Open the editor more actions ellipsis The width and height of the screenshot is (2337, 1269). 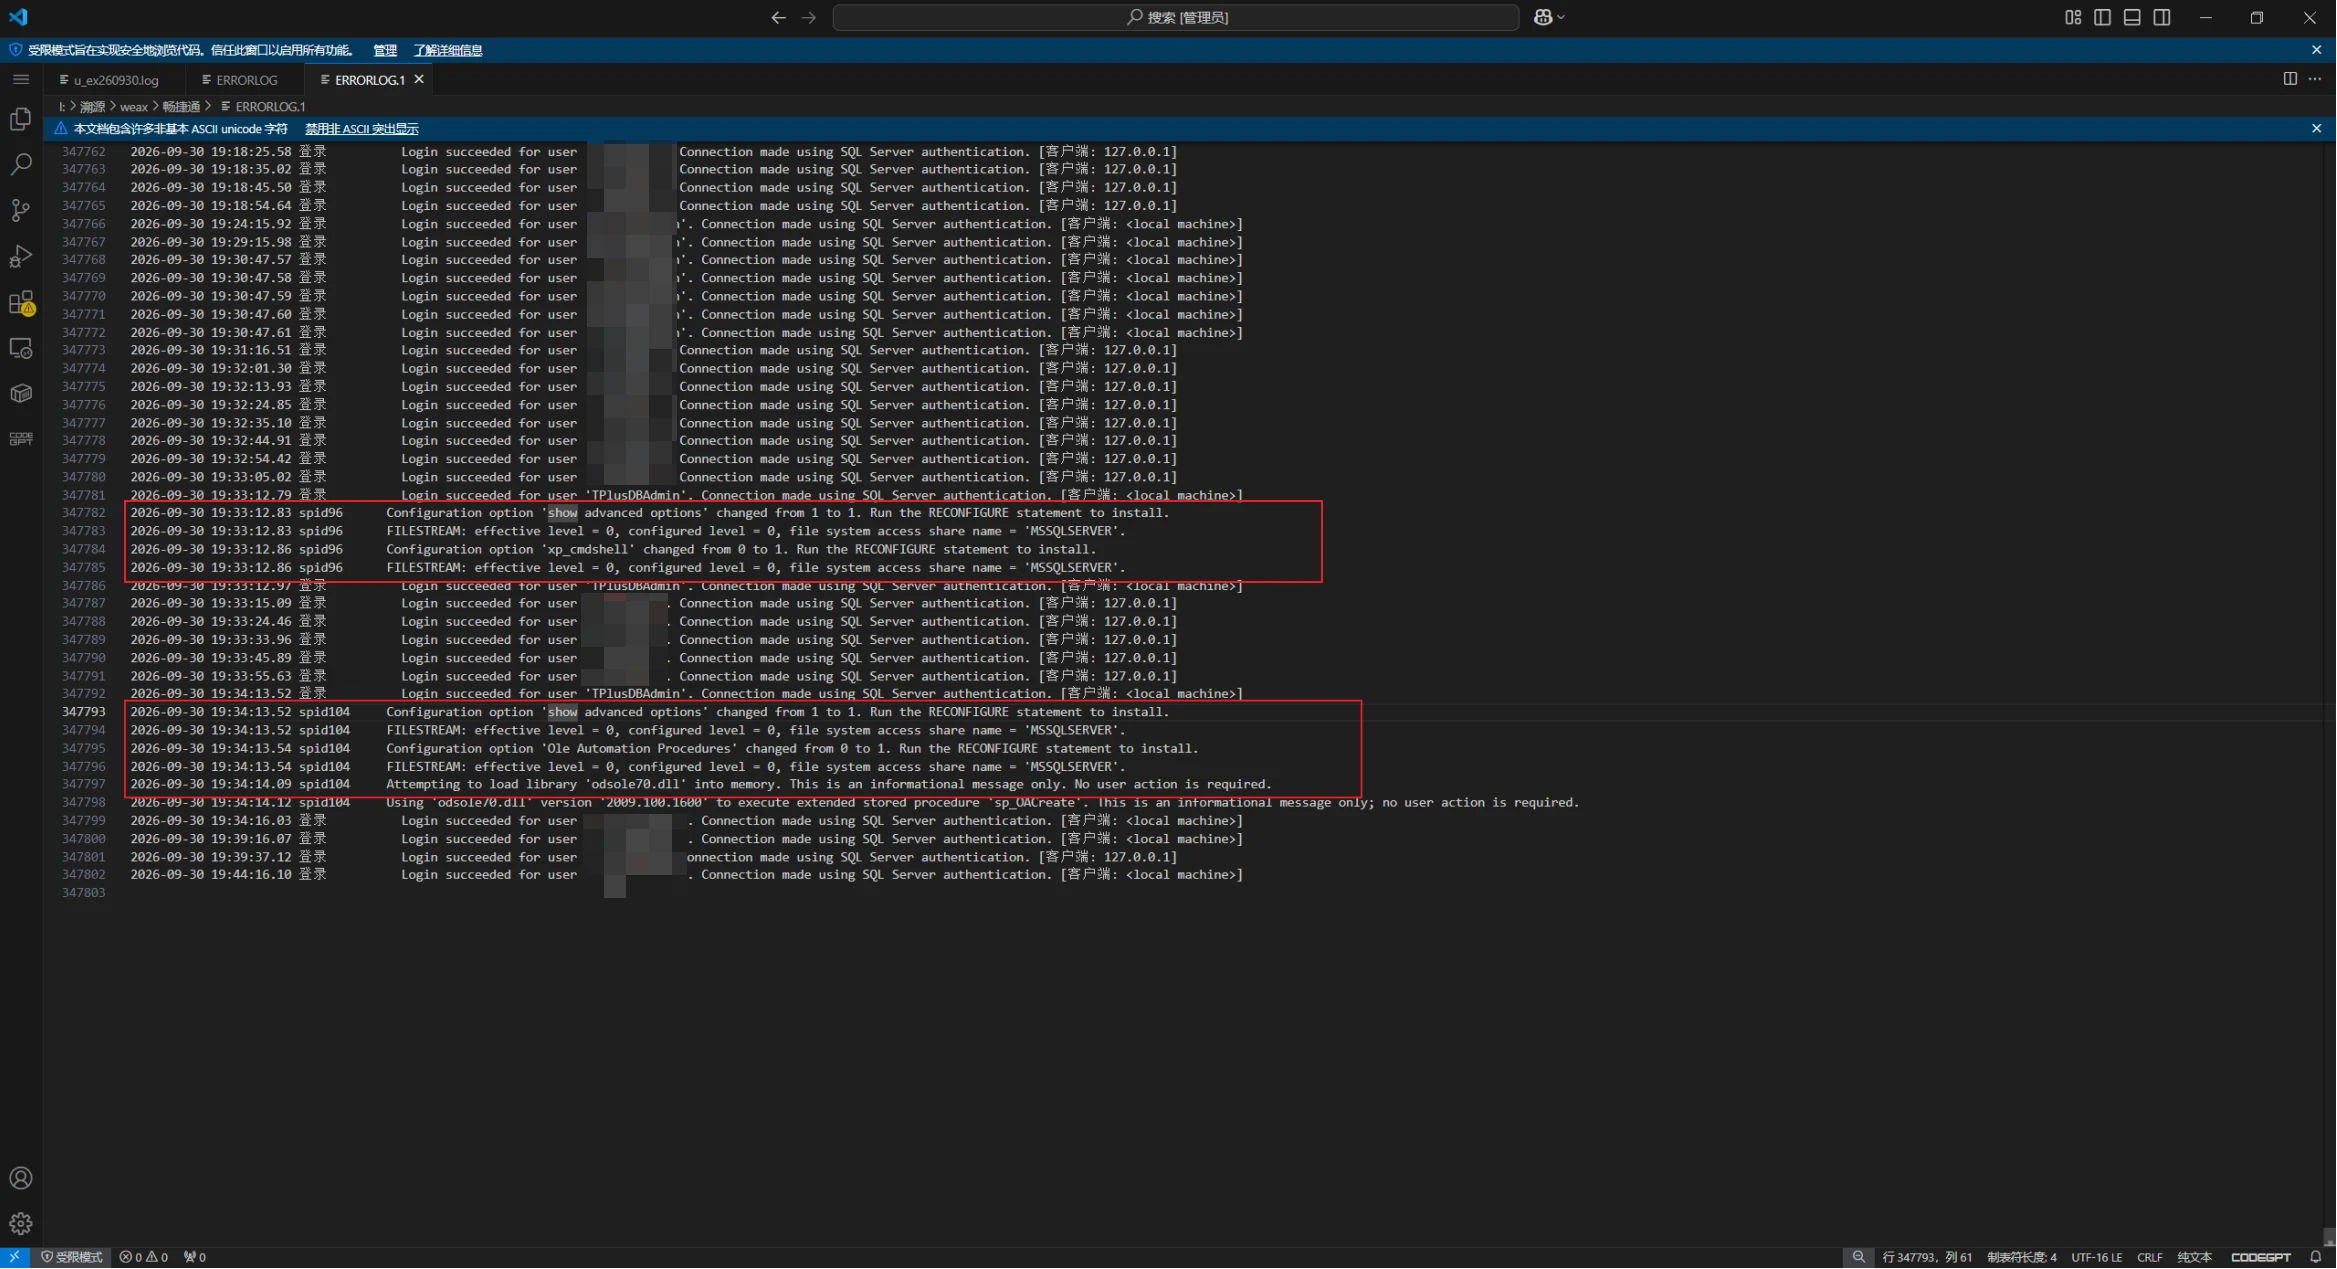pyautogui.click(x=2315, y=79)
